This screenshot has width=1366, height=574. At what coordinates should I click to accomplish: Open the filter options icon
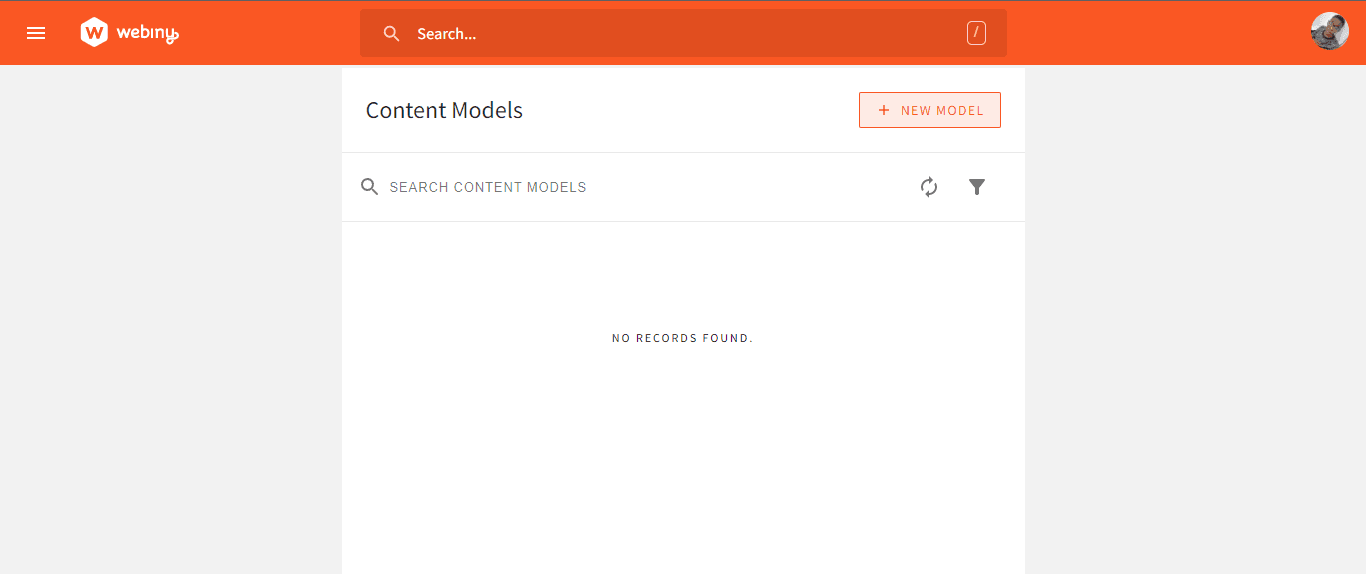point(977,187)
